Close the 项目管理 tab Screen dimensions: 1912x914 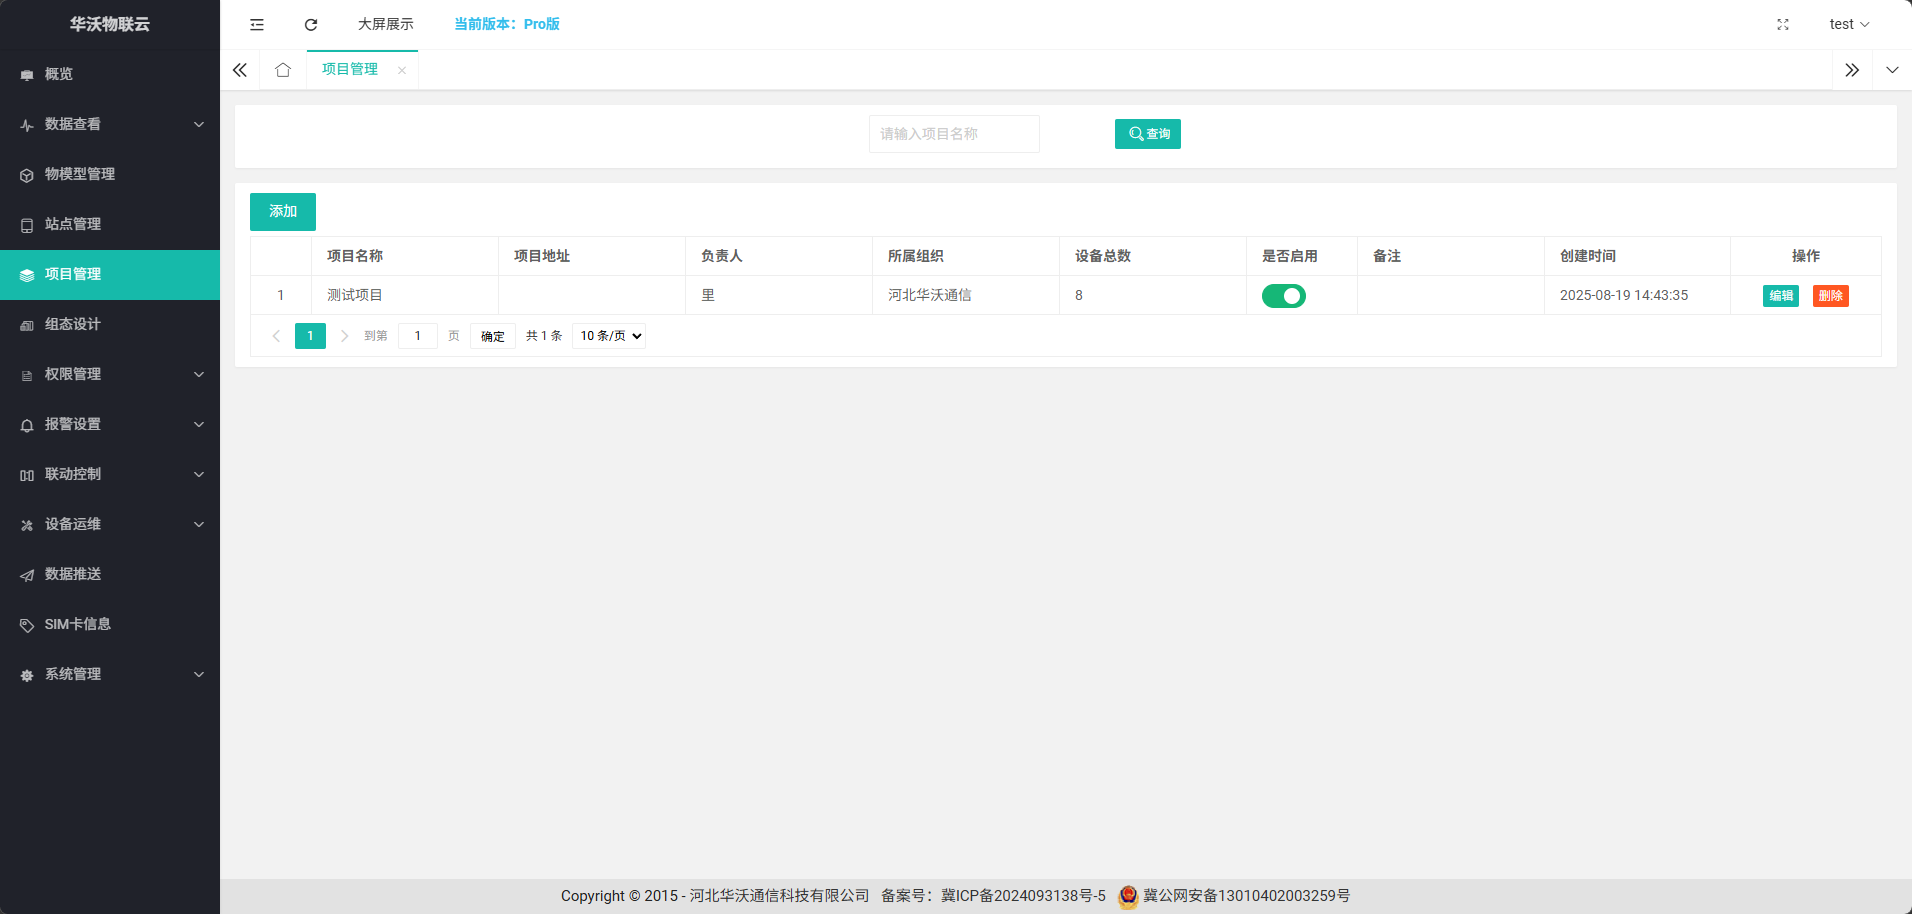pyautogui.click(x=402, y=70)
